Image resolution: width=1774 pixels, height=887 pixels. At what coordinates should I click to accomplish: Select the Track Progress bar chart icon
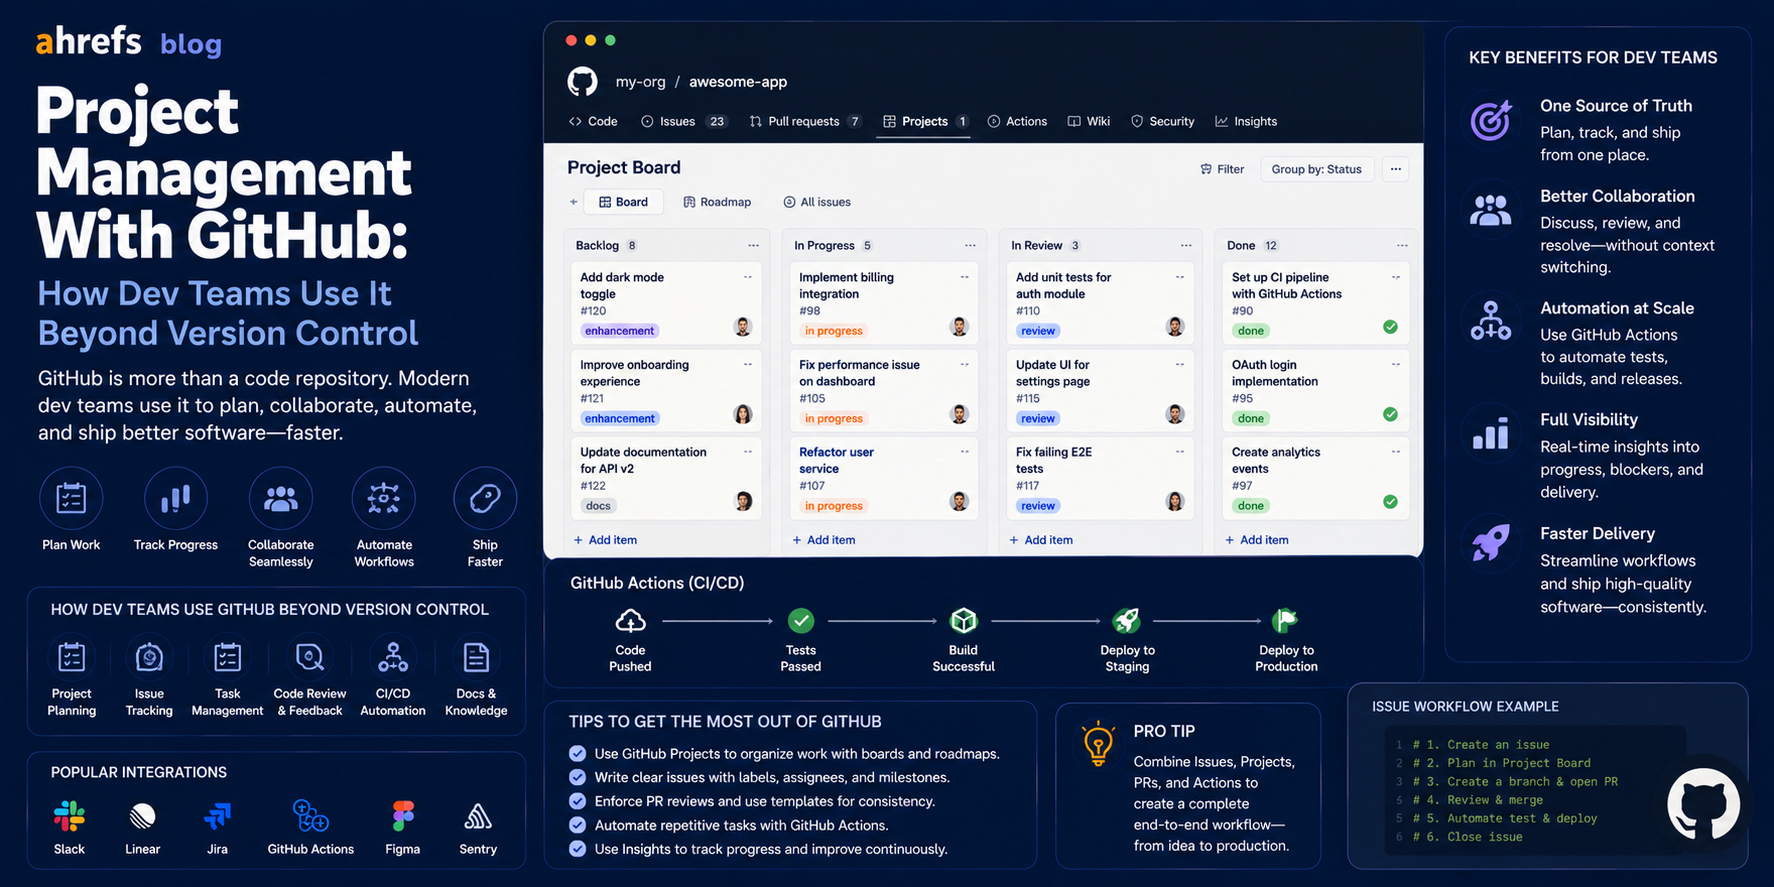click(176, 498)
